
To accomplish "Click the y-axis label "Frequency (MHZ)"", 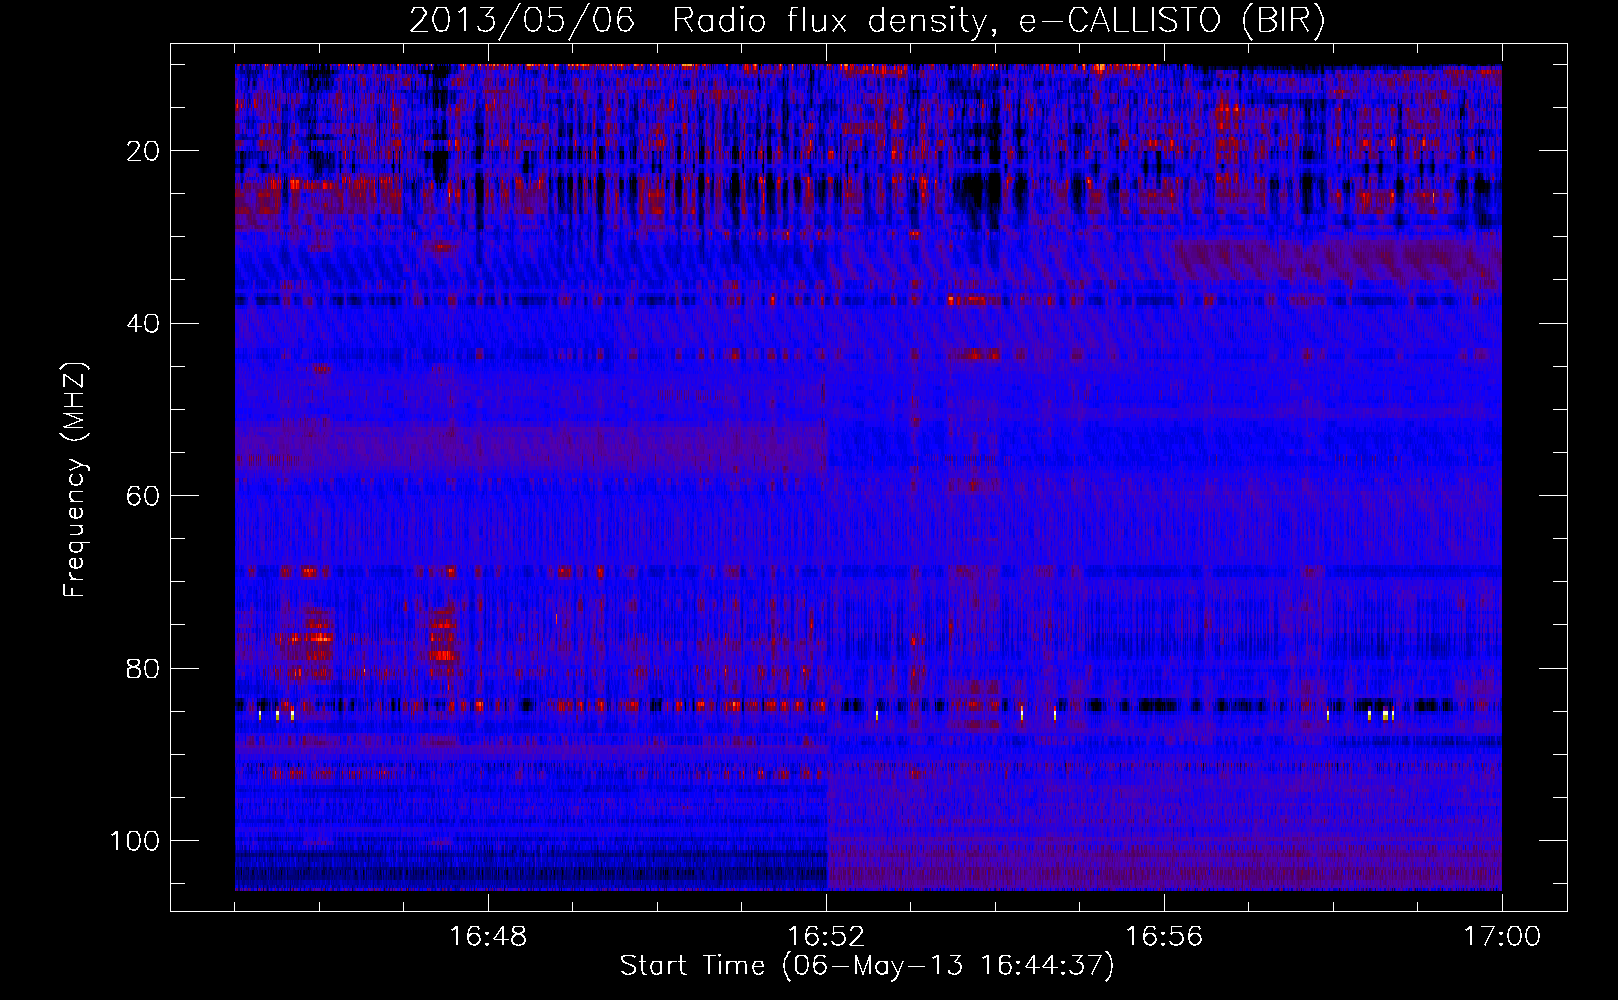I will [76, 479].
